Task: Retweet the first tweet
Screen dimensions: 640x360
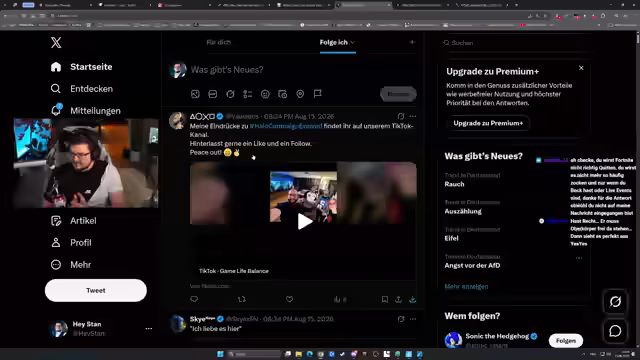Action: click(x=242, y=299)
